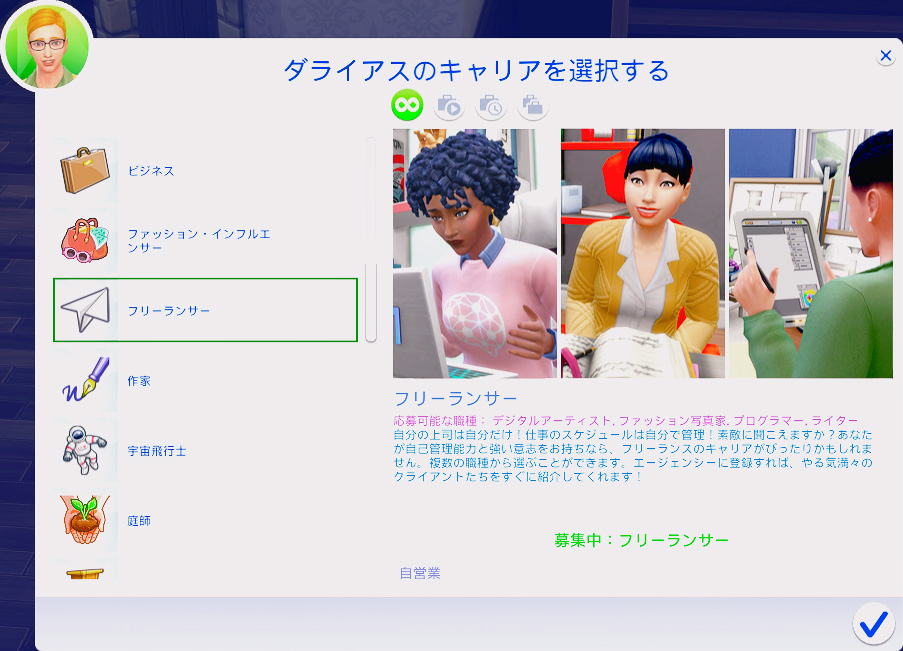Toggle the briefcase with clock filter
903x651 pixels.
491,104
